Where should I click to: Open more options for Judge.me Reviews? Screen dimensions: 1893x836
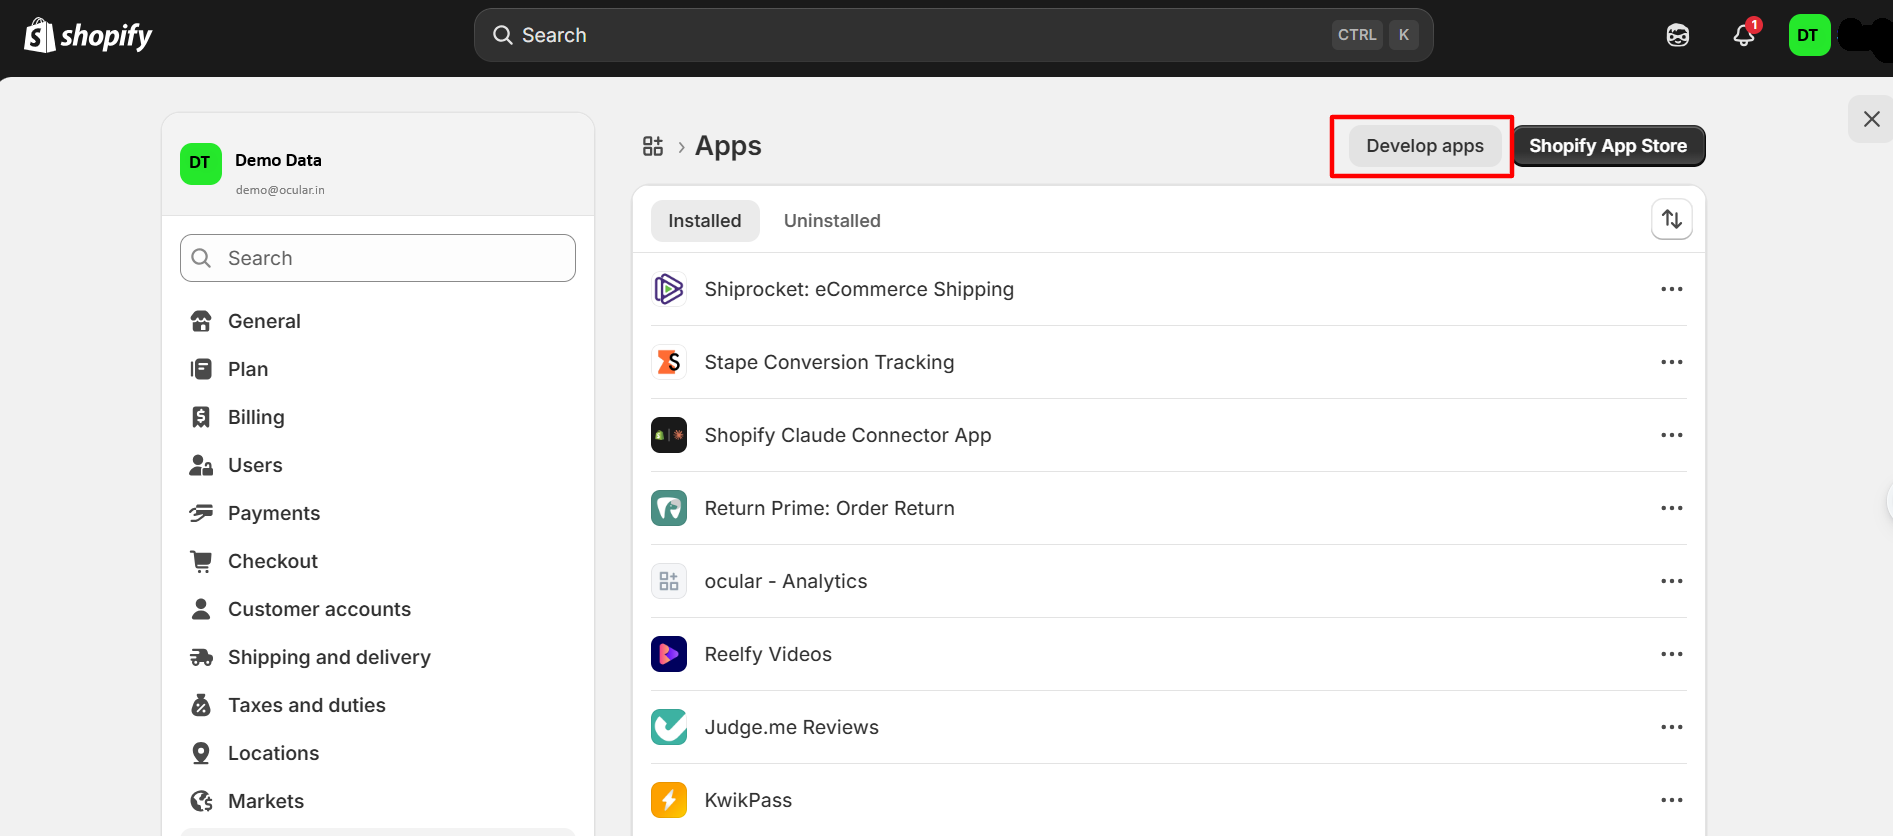pos(1672,727)
